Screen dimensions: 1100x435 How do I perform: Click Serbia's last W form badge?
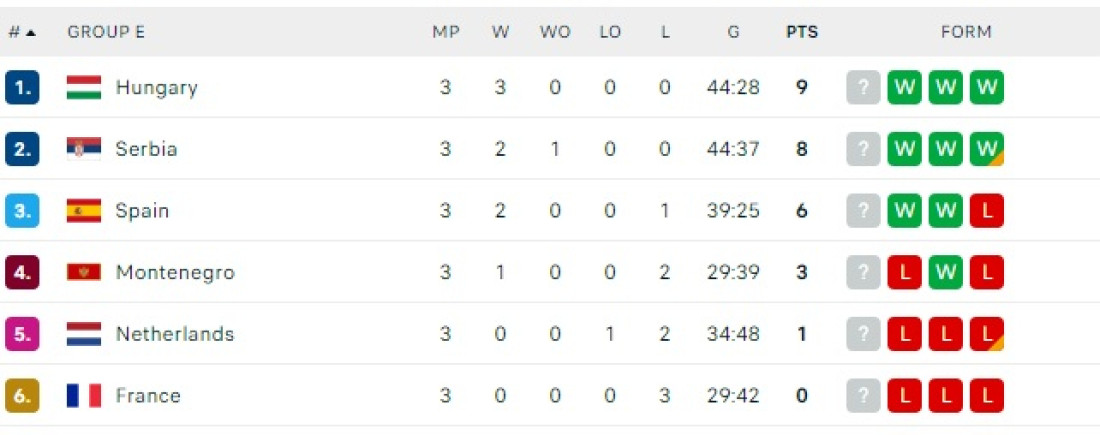click(986, 149)
